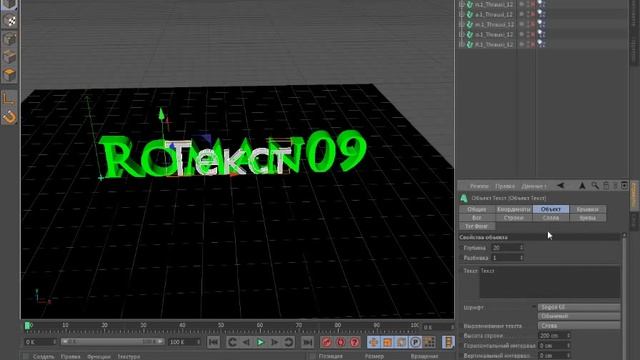
Task: Toggle attribute manager lock icon
Action: pyautogui.click(x=606, y=186)
